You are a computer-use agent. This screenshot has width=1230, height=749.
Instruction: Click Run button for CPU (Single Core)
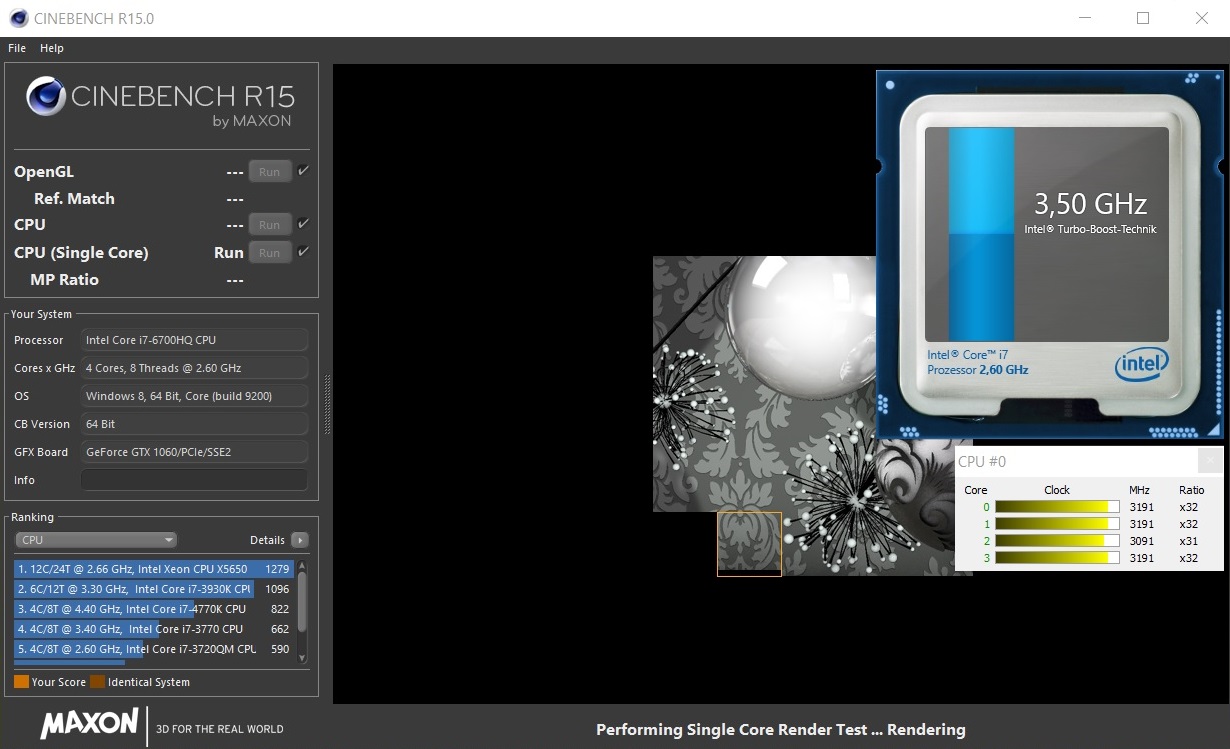click(270, 253)
